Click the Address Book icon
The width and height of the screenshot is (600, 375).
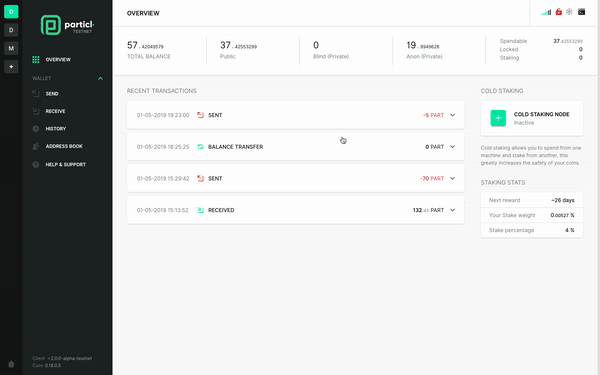[36, 146]
